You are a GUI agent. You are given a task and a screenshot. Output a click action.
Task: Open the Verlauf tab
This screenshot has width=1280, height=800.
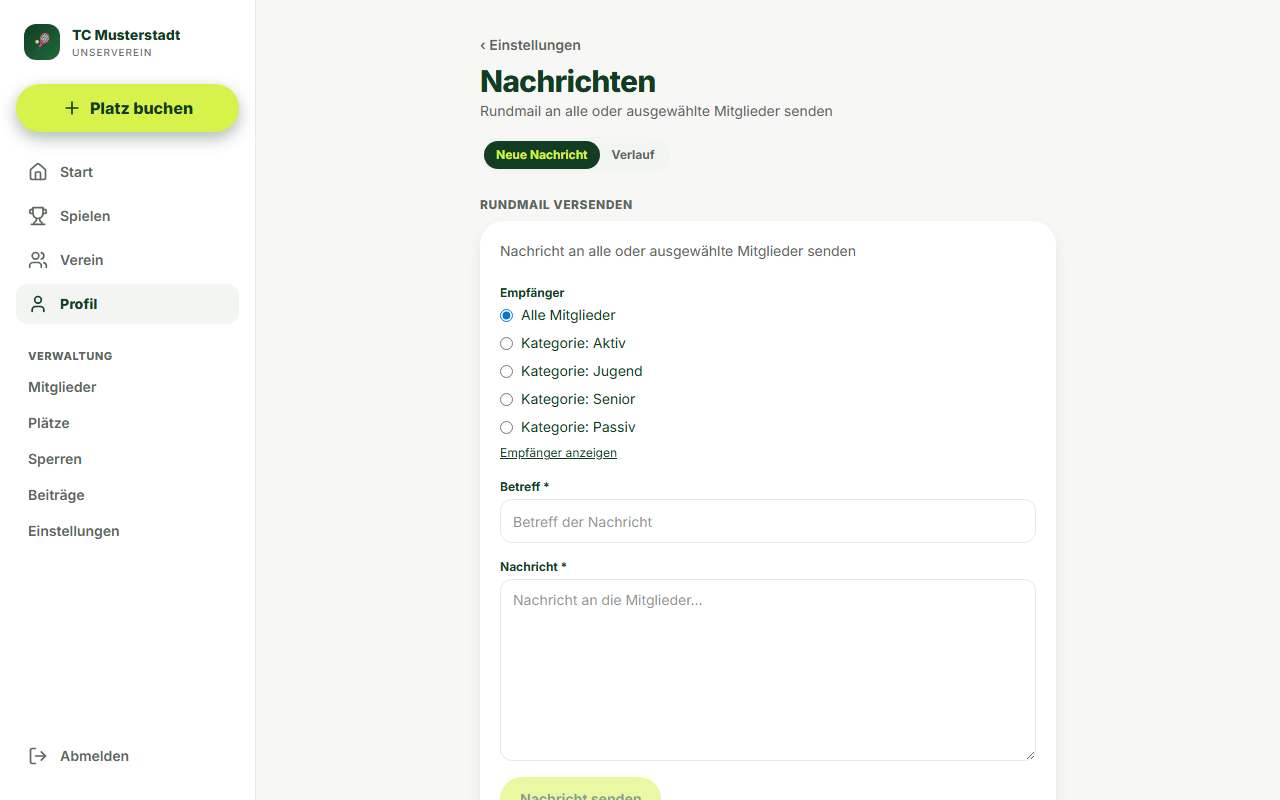click(633, 155)
